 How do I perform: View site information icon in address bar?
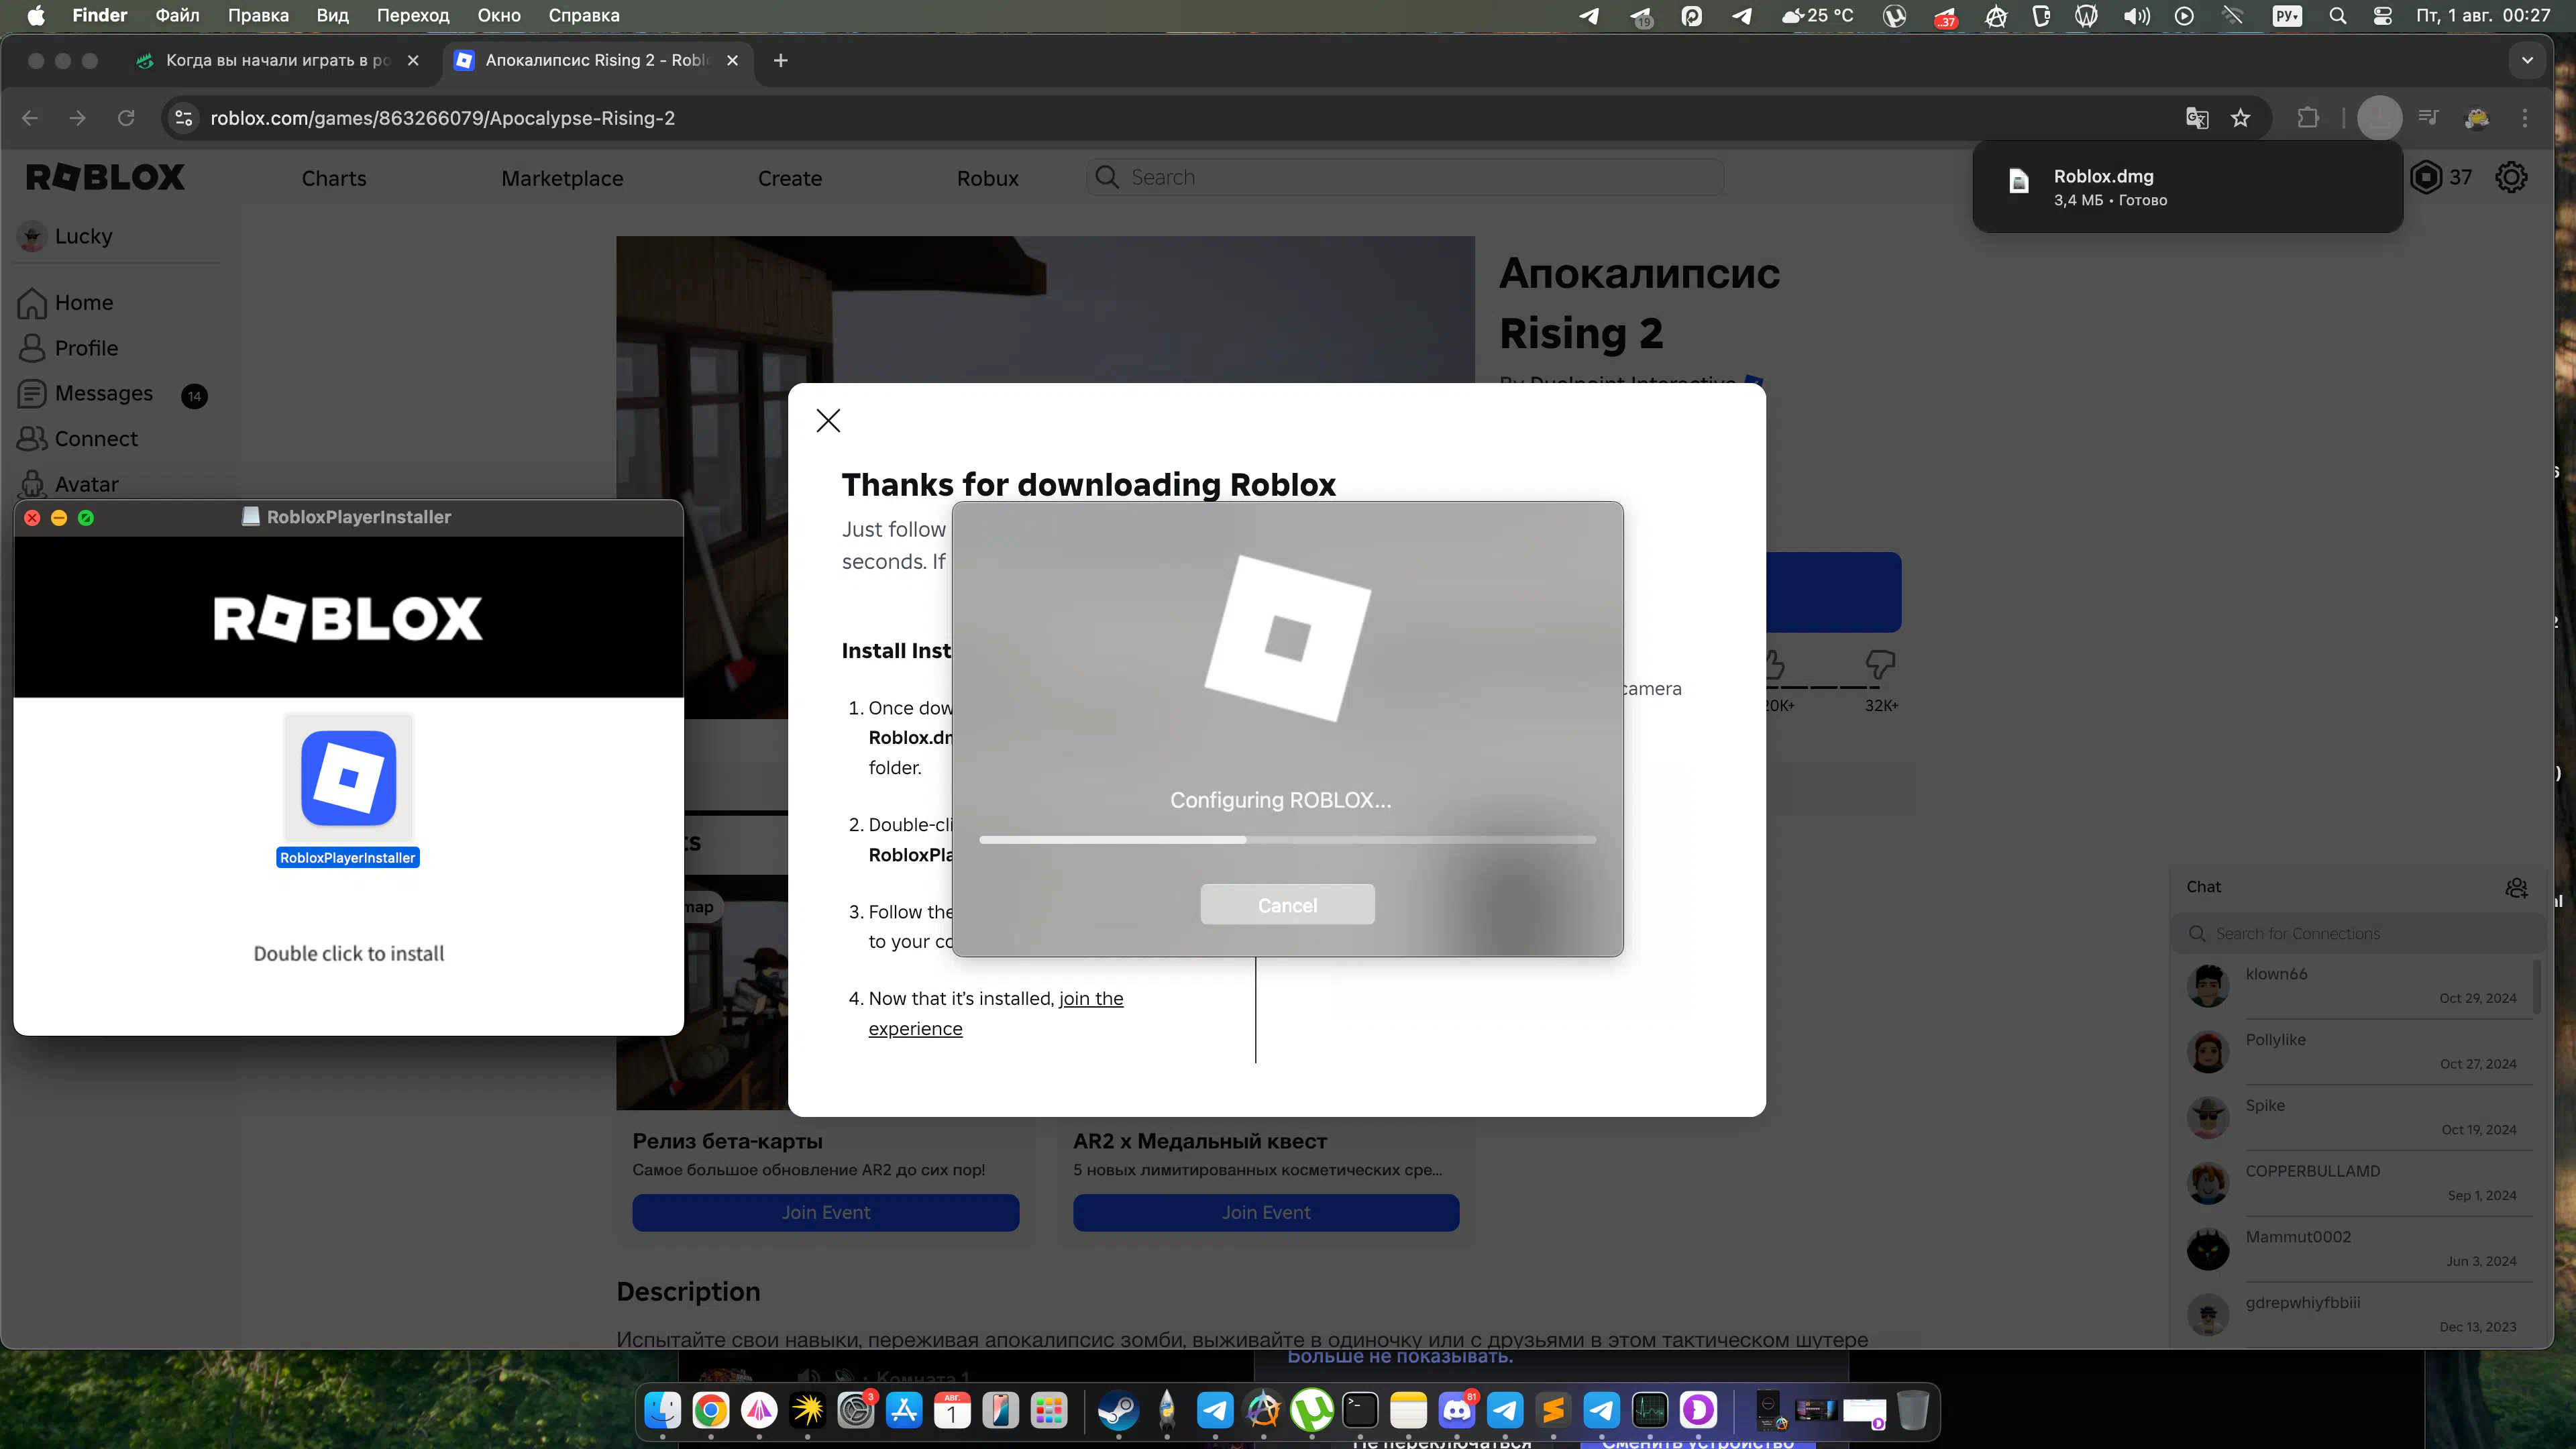tap(183, 118)
